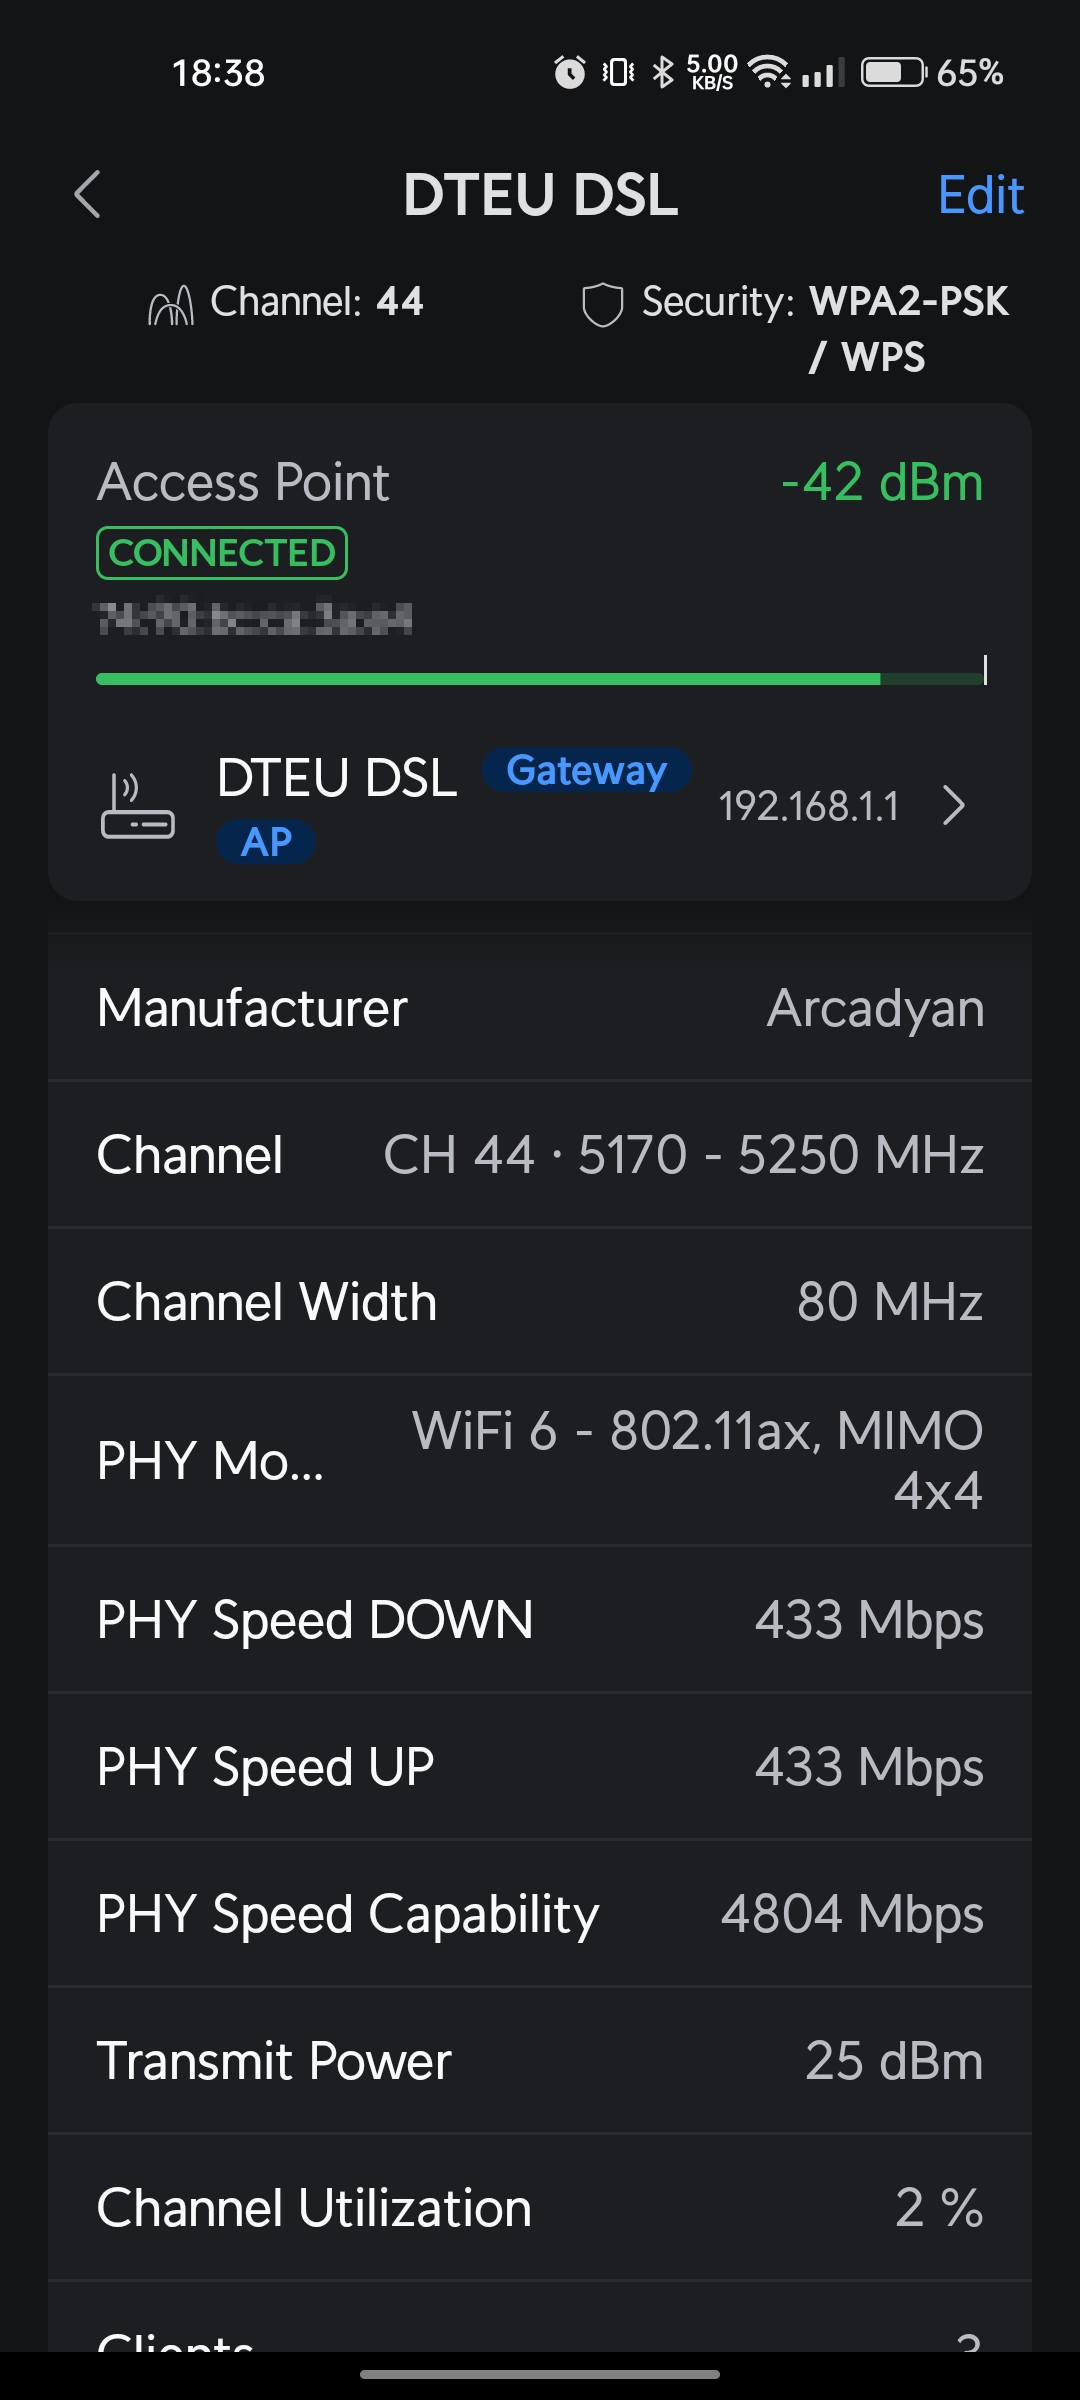Image resolution: width=1080 pixels, height=2400 pixels.
Task: Select the PHY Speed DOWN row
Action: click(540, 1620)
